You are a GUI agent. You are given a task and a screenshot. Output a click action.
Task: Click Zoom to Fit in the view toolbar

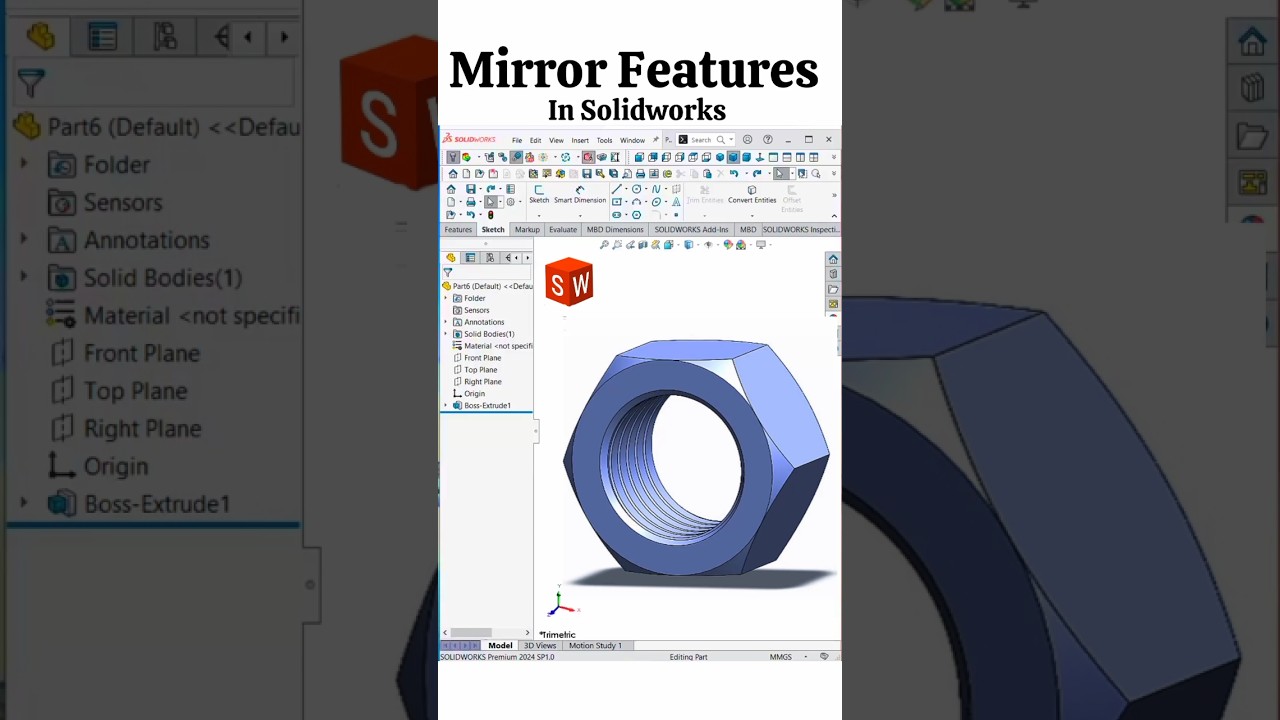point(604,245)
